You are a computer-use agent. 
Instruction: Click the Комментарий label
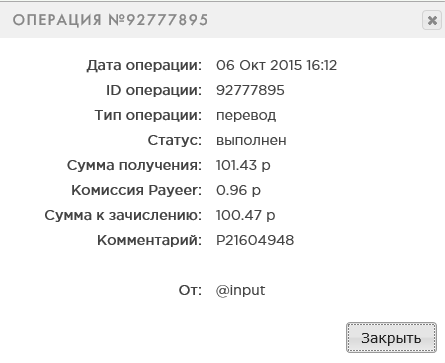(149, 241)
